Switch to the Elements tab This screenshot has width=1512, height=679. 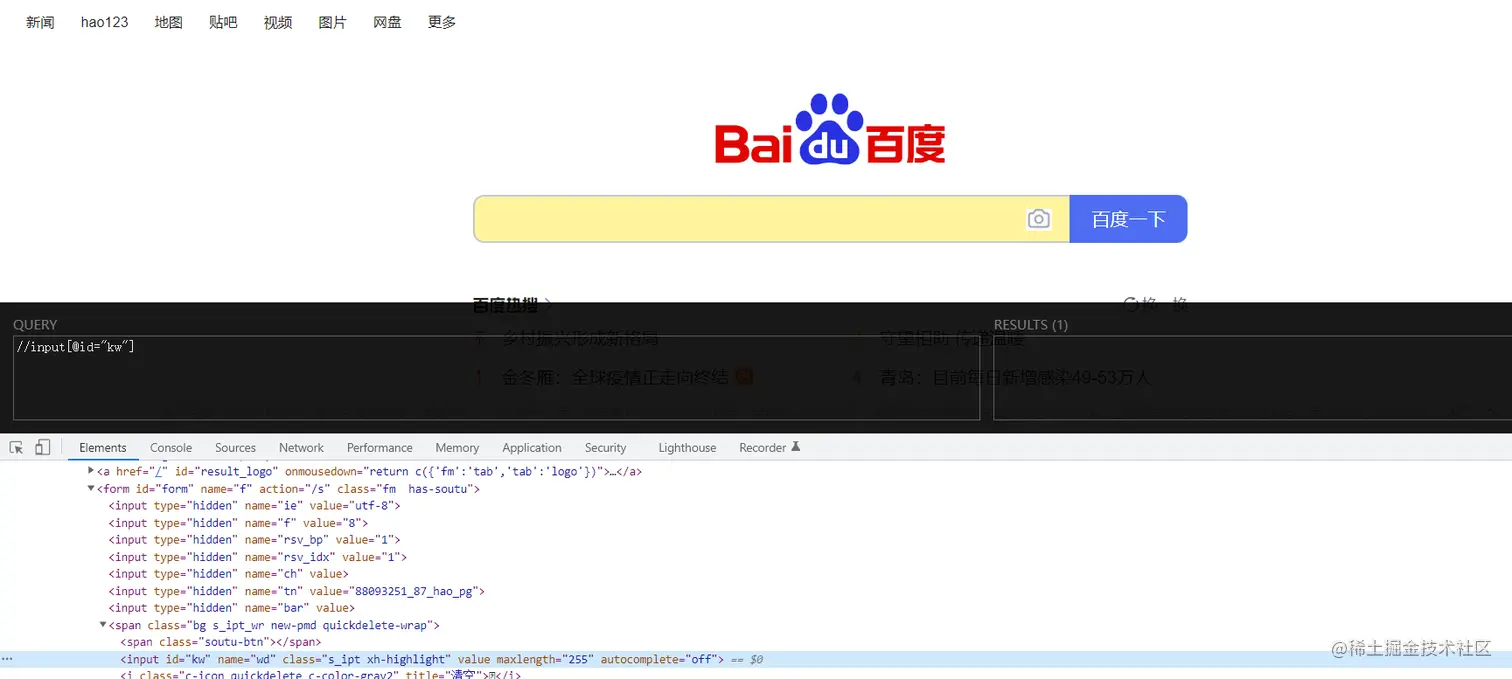pyautogui.click(x=103, y=448)
